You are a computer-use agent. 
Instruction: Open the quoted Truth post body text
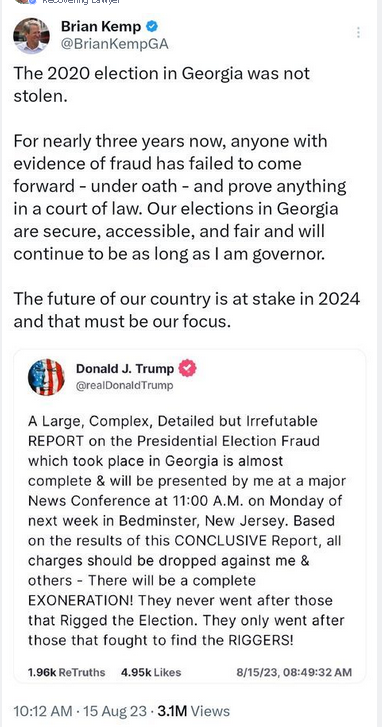tap(187, 530)
